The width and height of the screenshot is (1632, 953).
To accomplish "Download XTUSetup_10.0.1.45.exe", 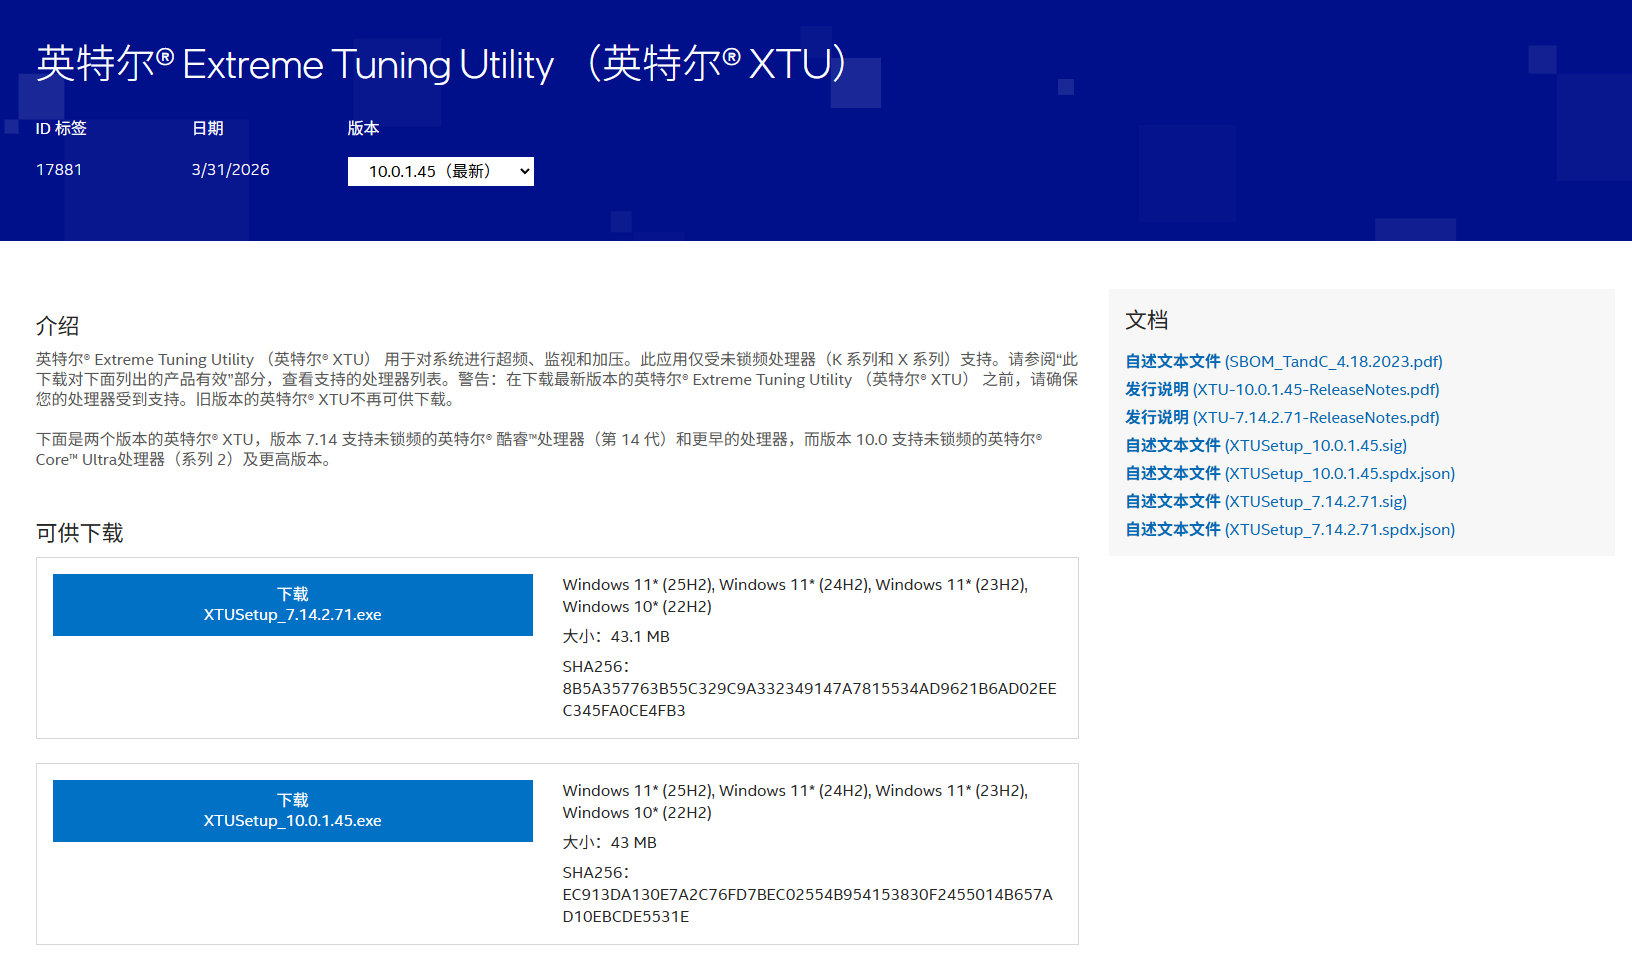I will pyautogui.click(x=293, y=811).
